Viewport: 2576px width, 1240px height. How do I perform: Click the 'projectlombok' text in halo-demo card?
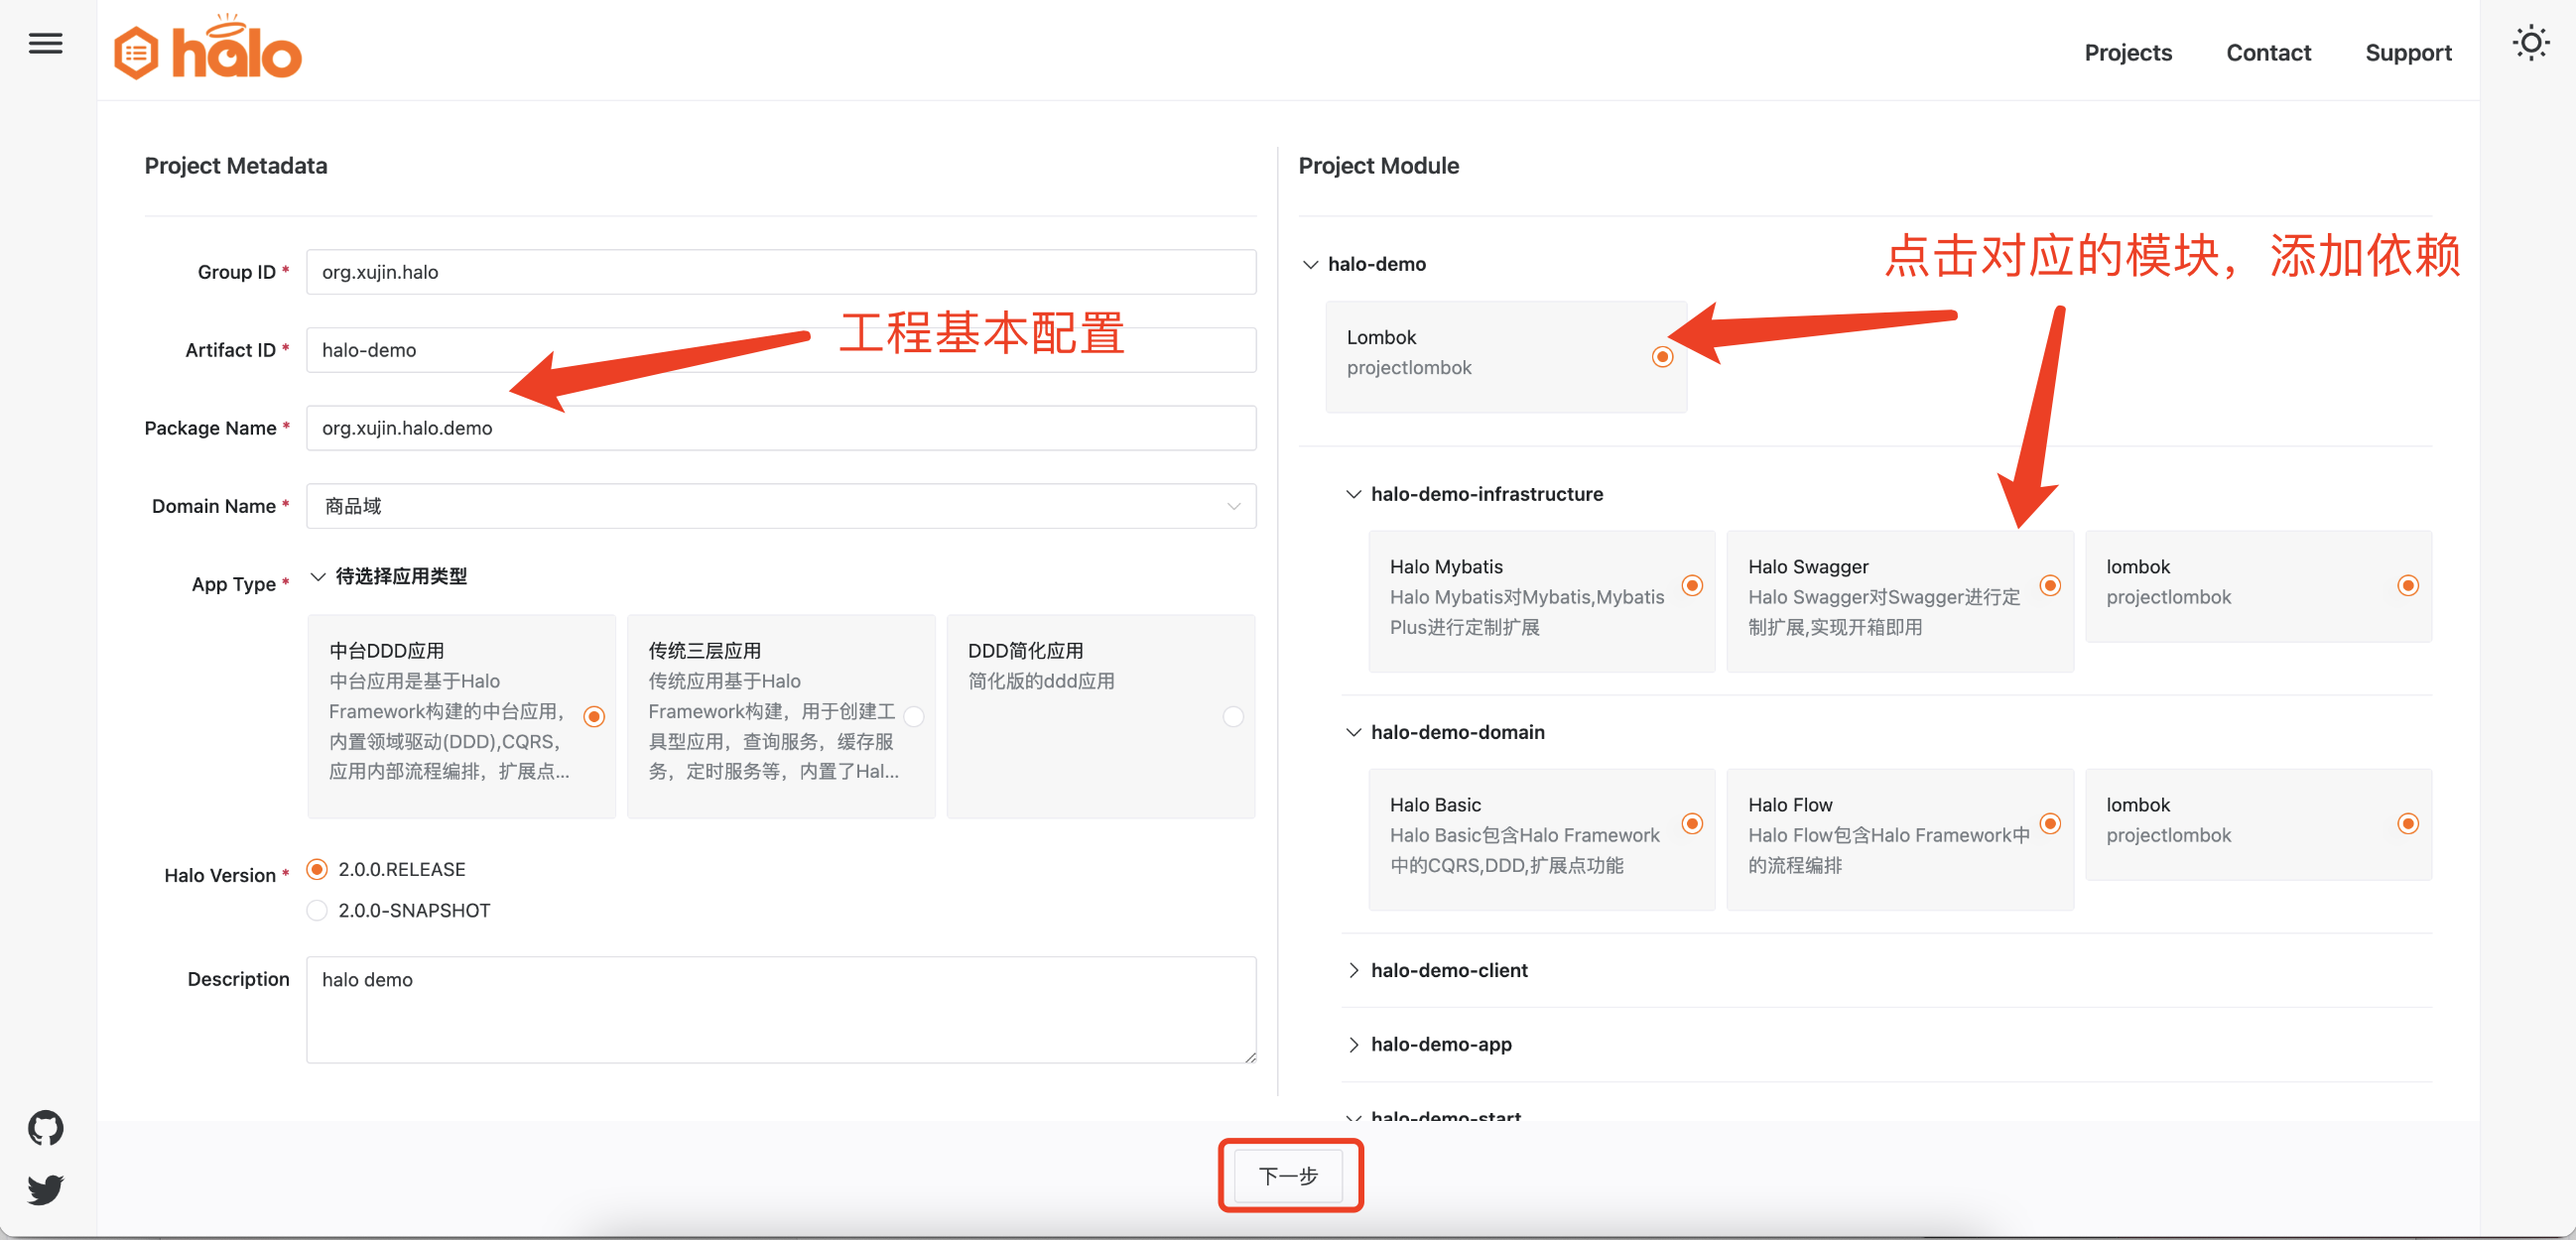(1408, 368)
